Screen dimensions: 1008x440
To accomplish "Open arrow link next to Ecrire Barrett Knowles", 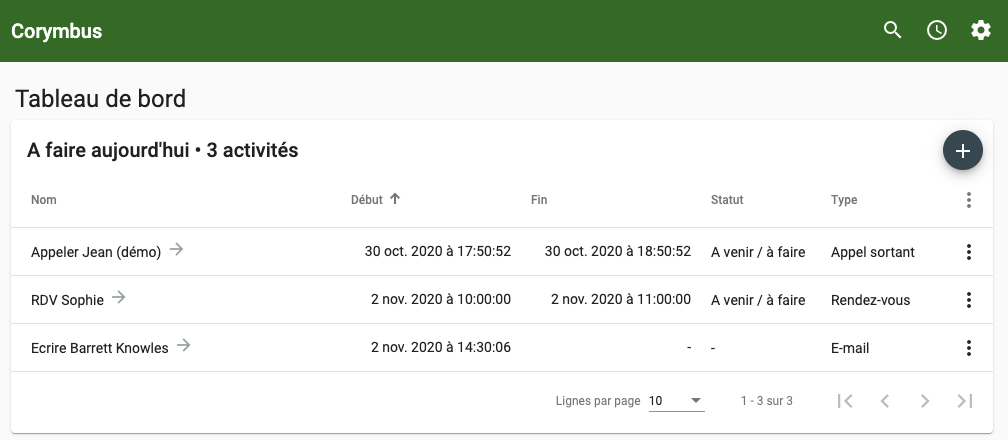I will [183, 345].
